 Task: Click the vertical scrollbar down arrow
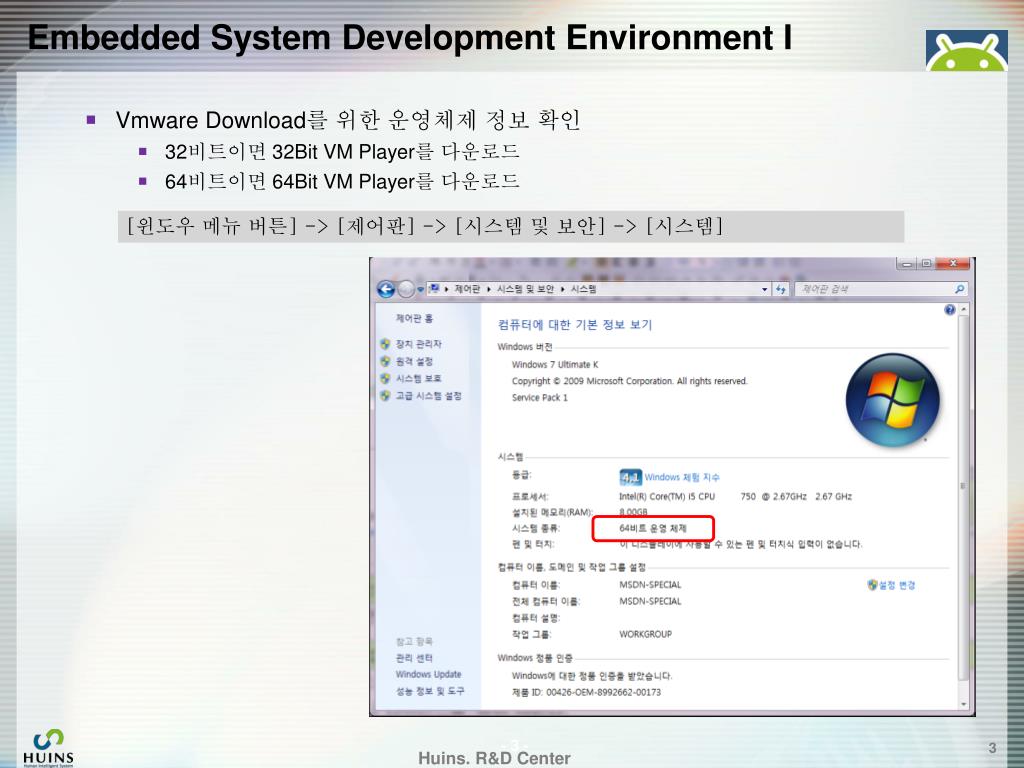point(964,707)
